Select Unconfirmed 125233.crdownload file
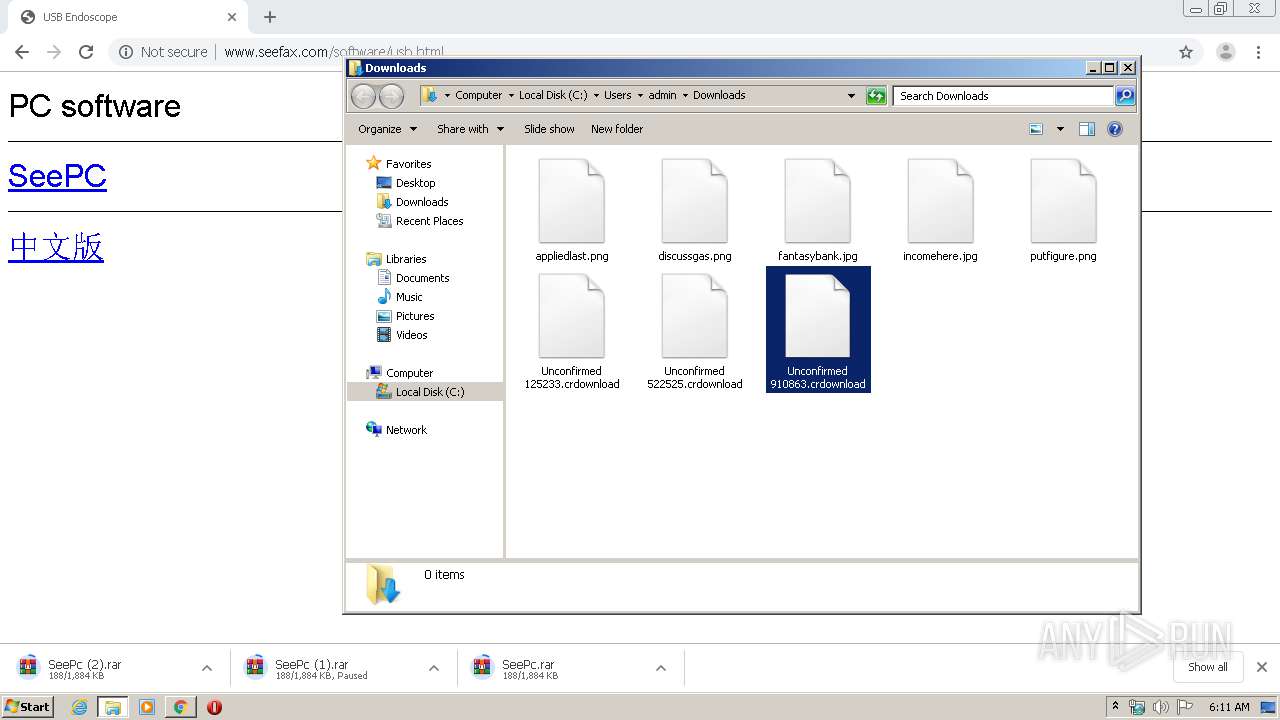 click(x=571, y=331)
